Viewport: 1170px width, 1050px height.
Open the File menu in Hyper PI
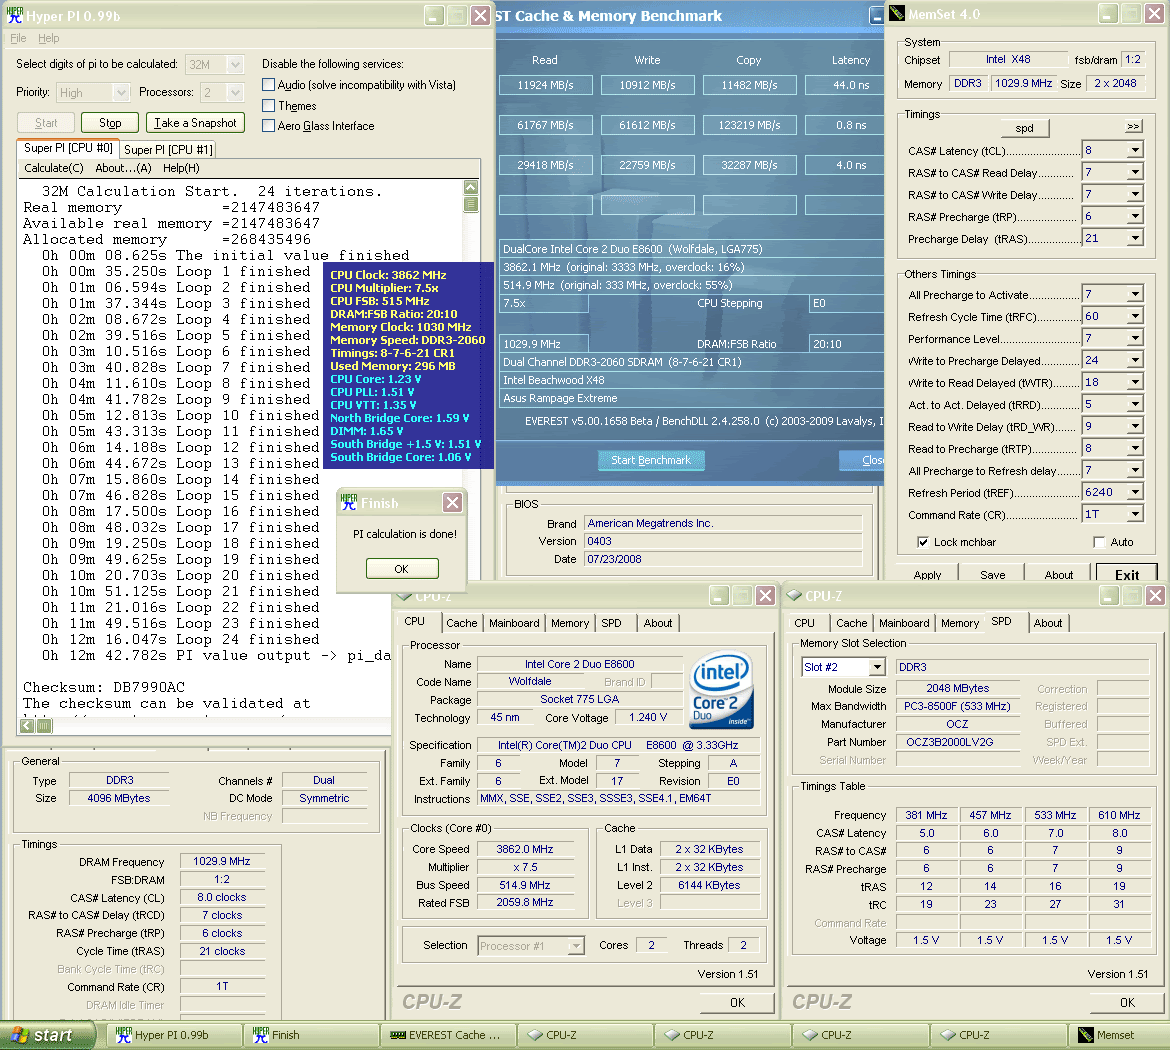click(x=18, y=38)
